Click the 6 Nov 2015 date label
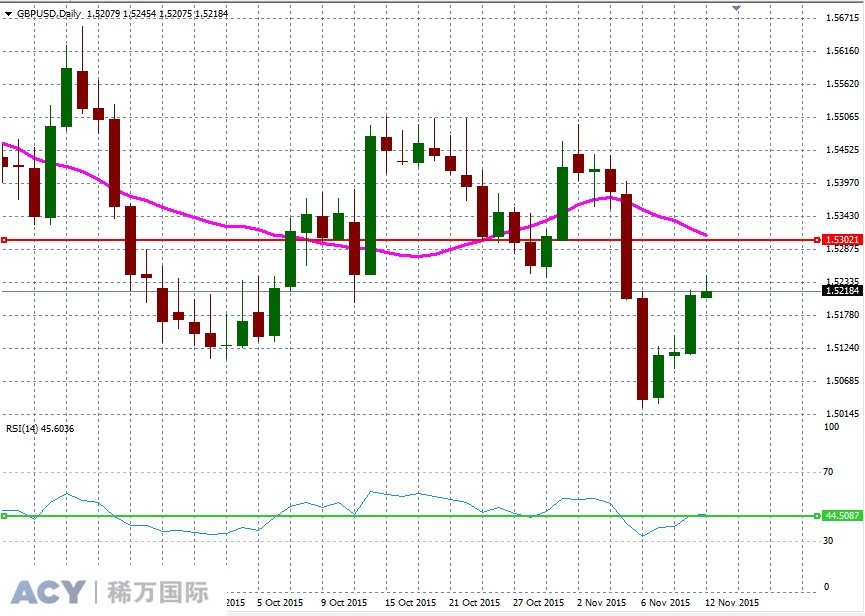The height and width of the screenshot is (616, 865). point(665,603)
